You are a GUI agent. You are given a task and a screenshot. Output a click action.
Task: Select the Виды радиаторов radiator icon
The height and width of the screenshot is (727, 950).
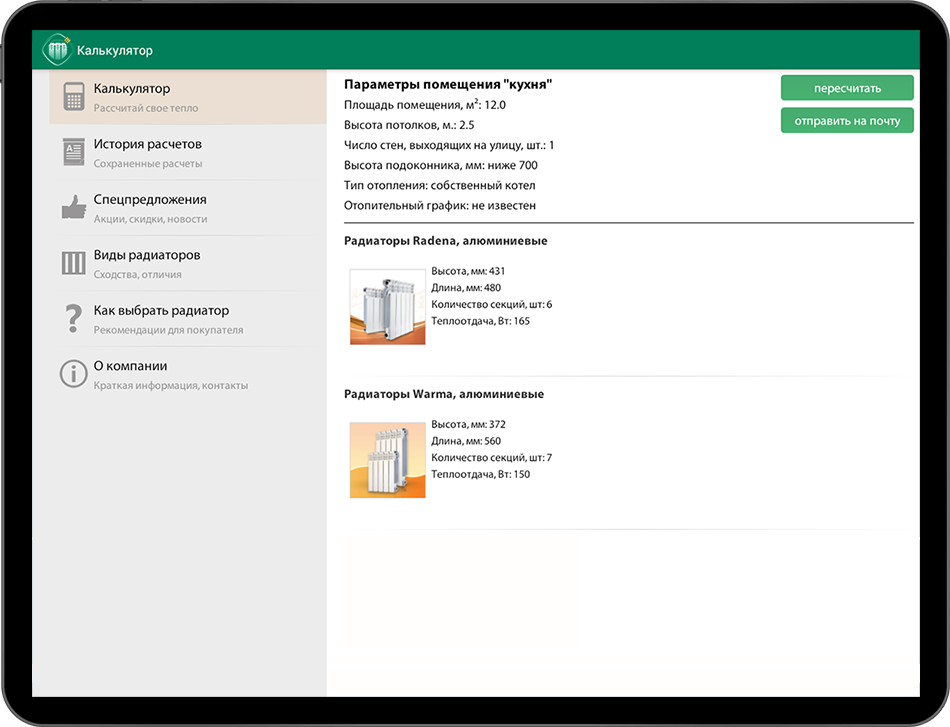click(74, 263)
